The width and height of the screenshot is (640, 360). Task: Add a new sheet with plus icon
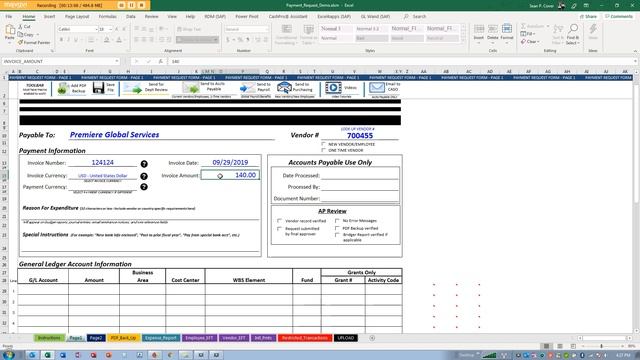pyautogui.click(x=372, y=338)
